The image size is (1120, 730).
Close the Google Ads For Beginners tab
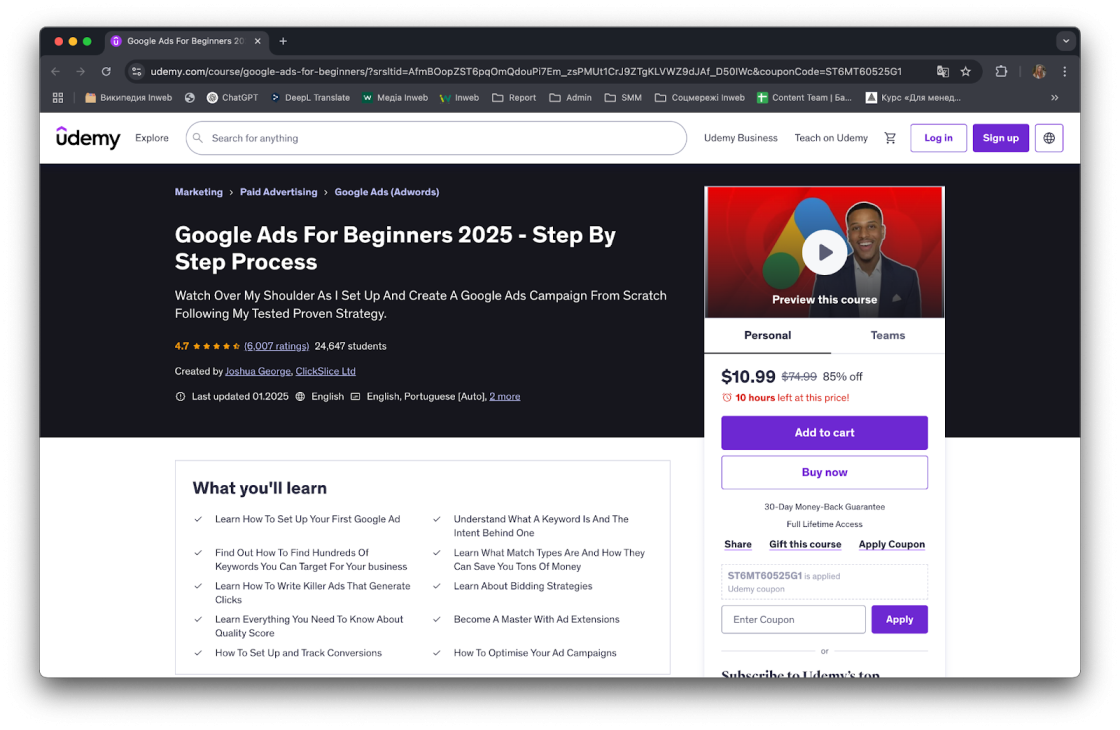(x=258, y=41)
